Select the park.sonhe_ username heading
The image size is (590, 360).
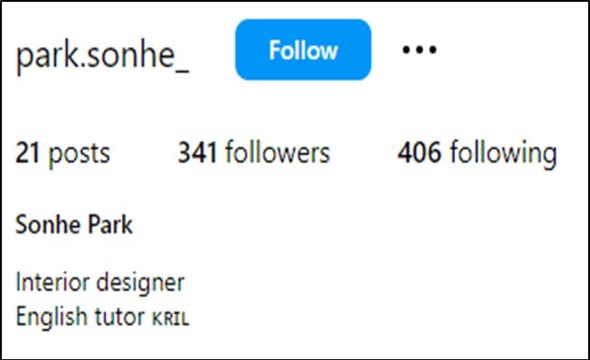[x=102, y=56]
